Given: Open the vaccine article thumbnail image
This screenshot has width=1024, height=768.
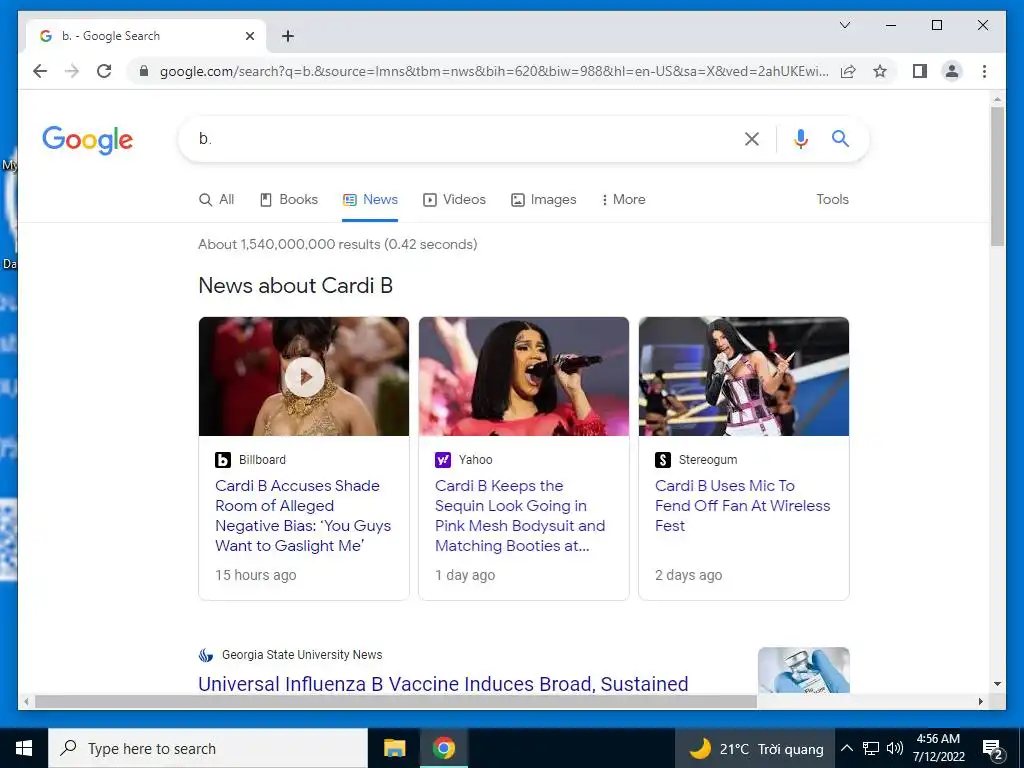Looking at the screenshot, I should 803,670.
